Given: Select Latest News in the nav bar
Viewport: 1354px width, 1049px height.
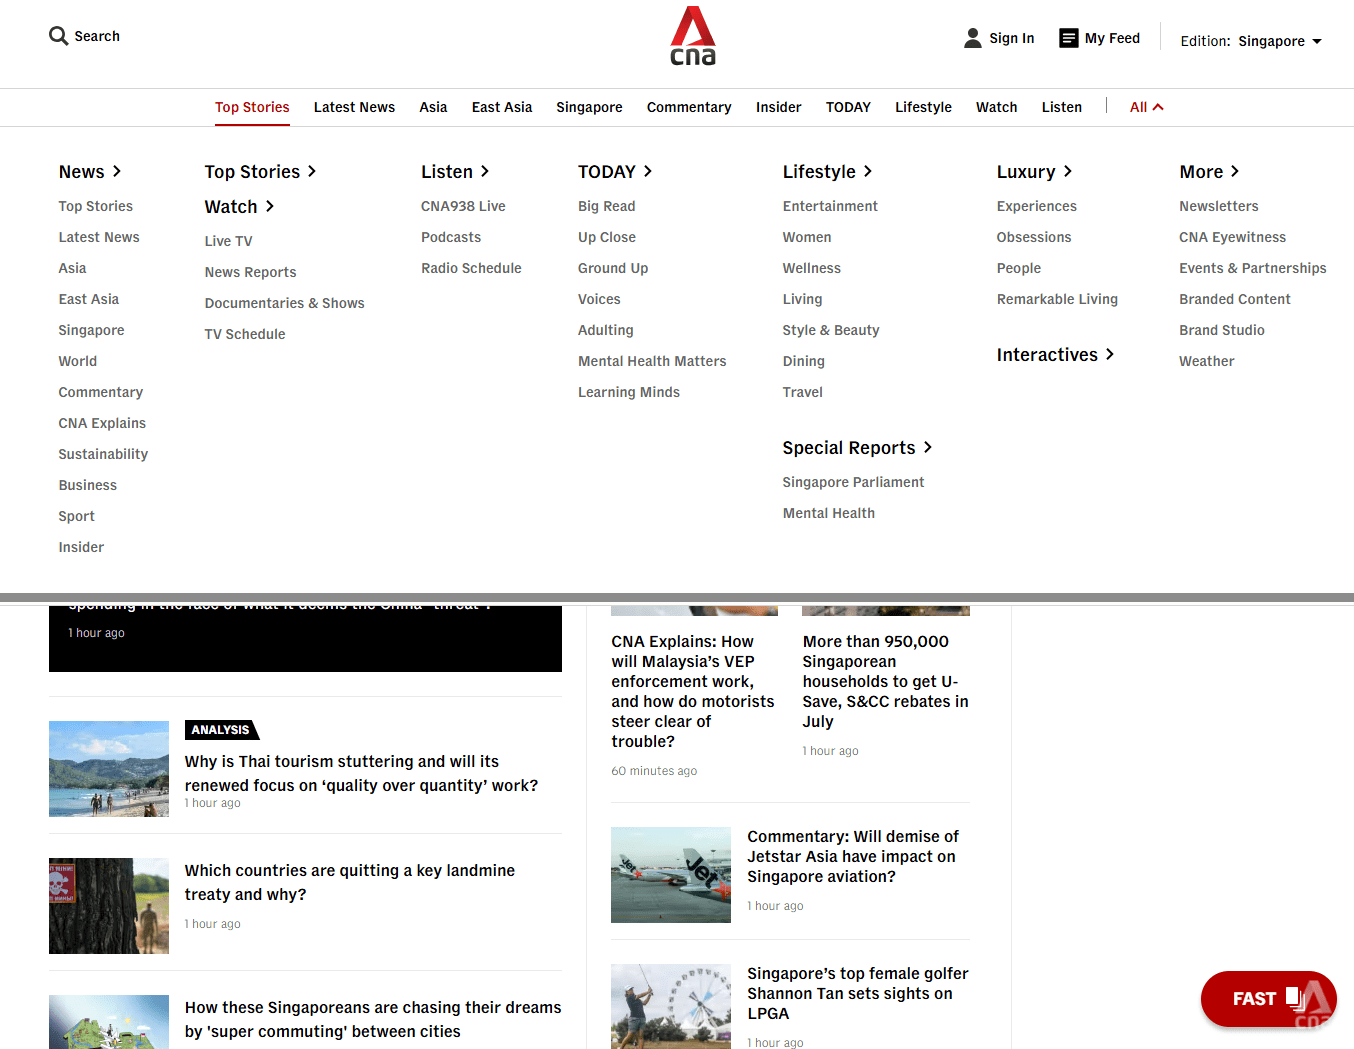Looking at the screenshot, I should click(x=354, y=107).
